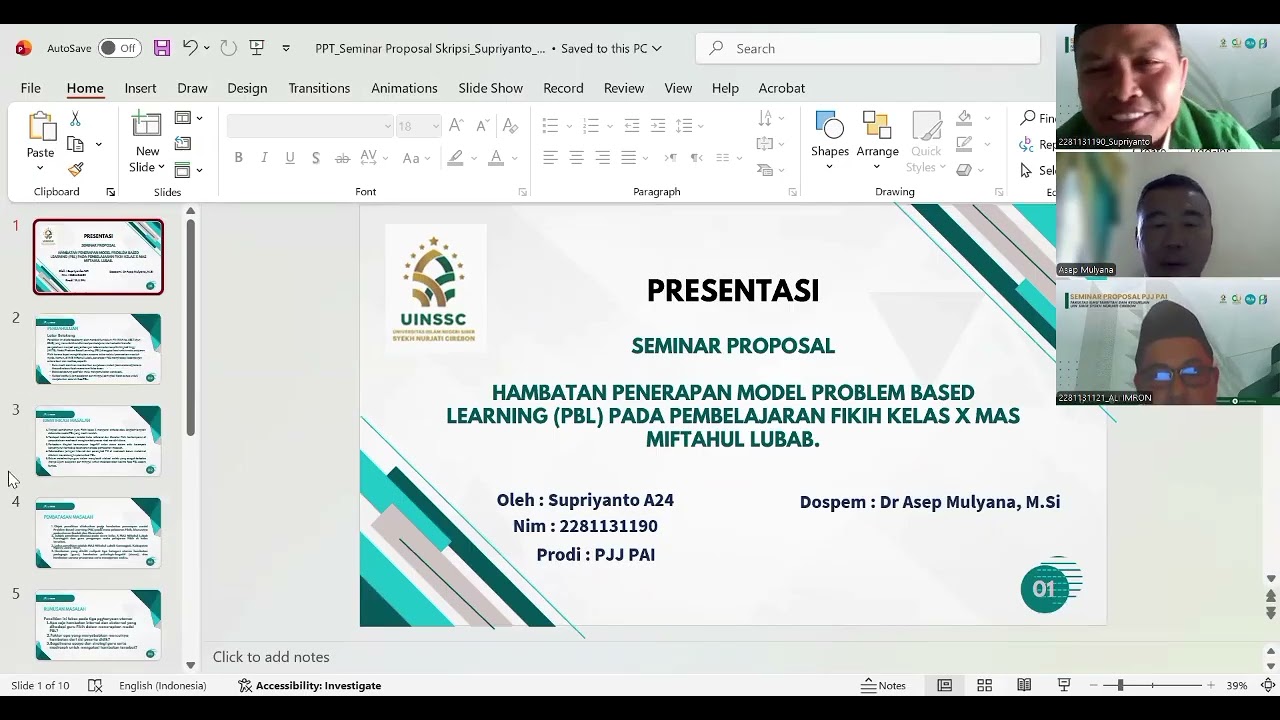Screen dimensions: 1280x720
Task: Click Accessibility: Investigate status
Action: pyautogui.click(x=309, y=685)
